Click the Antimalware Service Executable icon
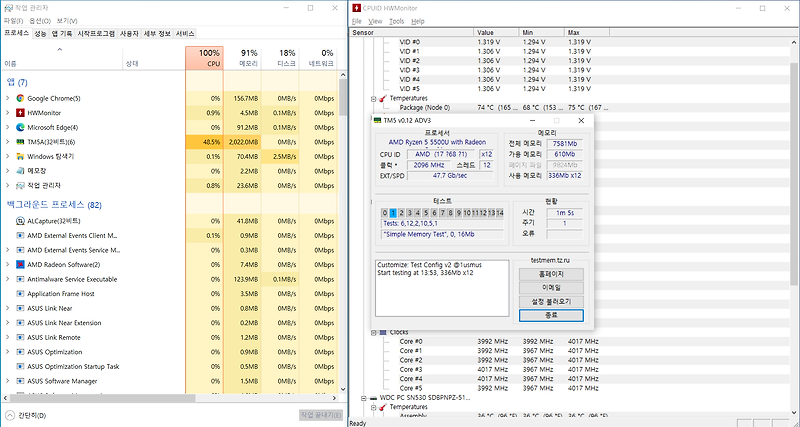 click(20, 279)
